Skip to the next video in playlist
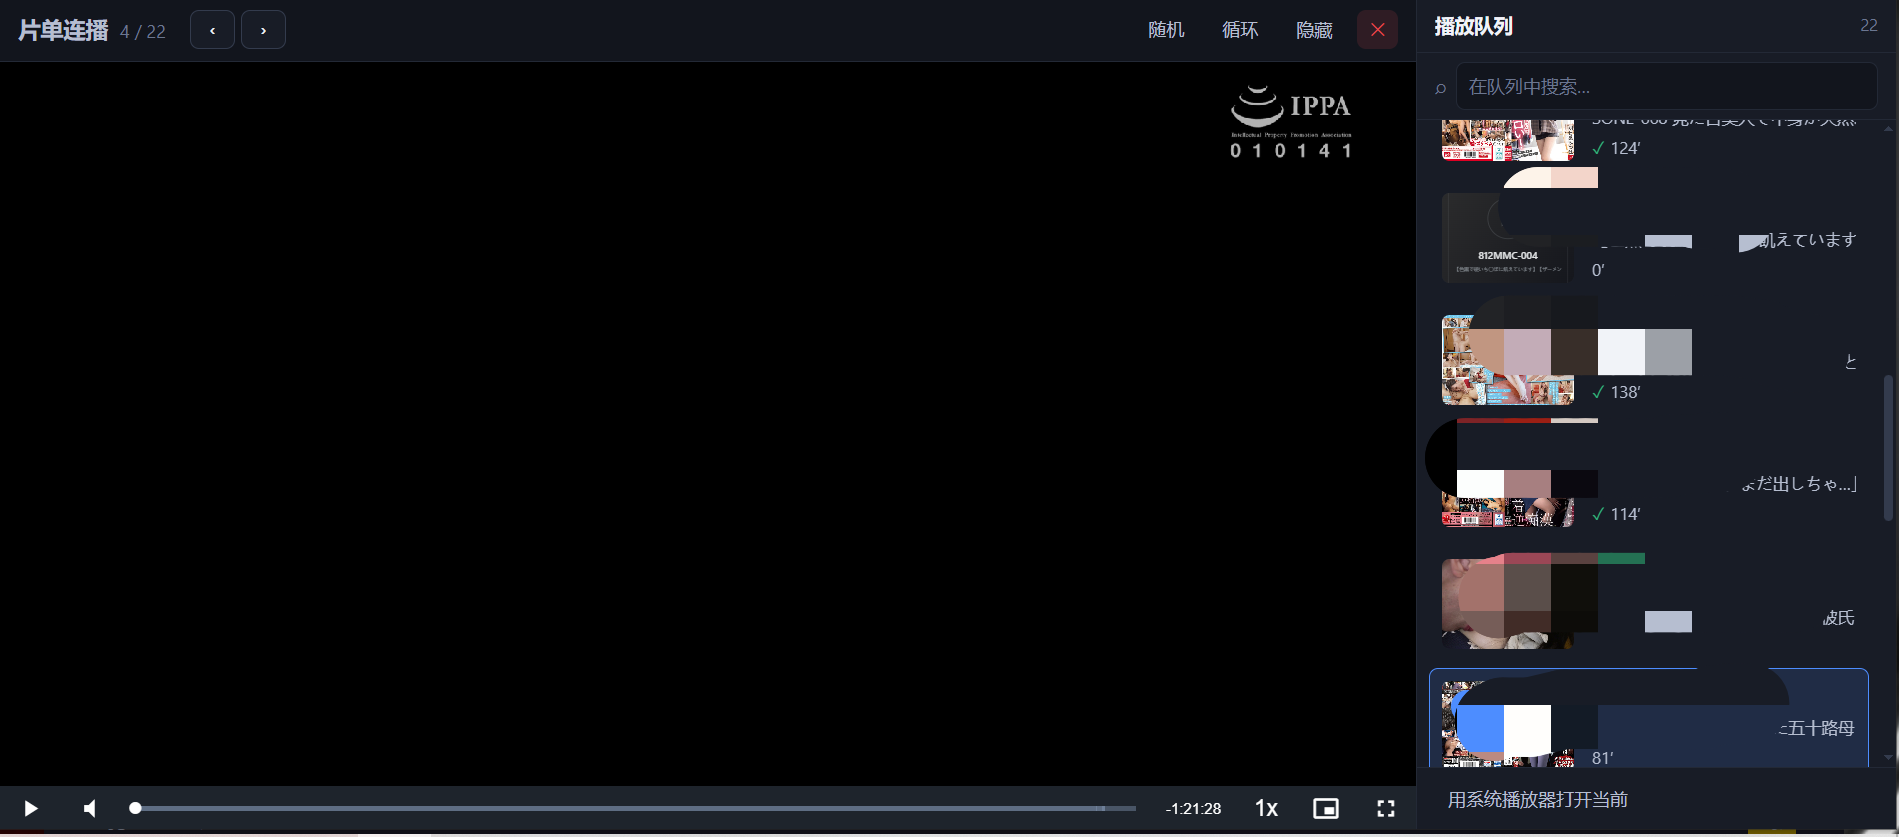Image resolution: width=1899 pixels, height=837 pixels. click(x=263, y=30)
